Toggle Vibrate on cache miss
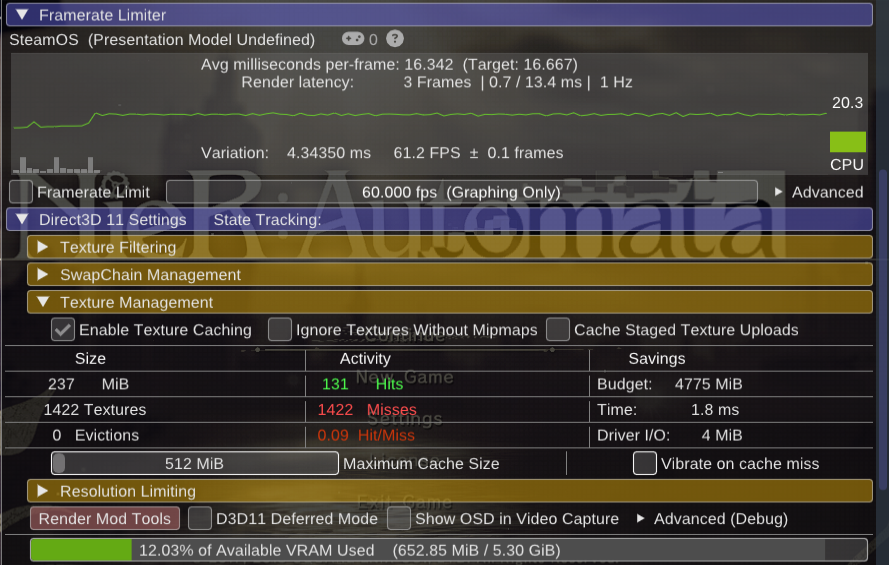889x565 pixels. [645, 463]
